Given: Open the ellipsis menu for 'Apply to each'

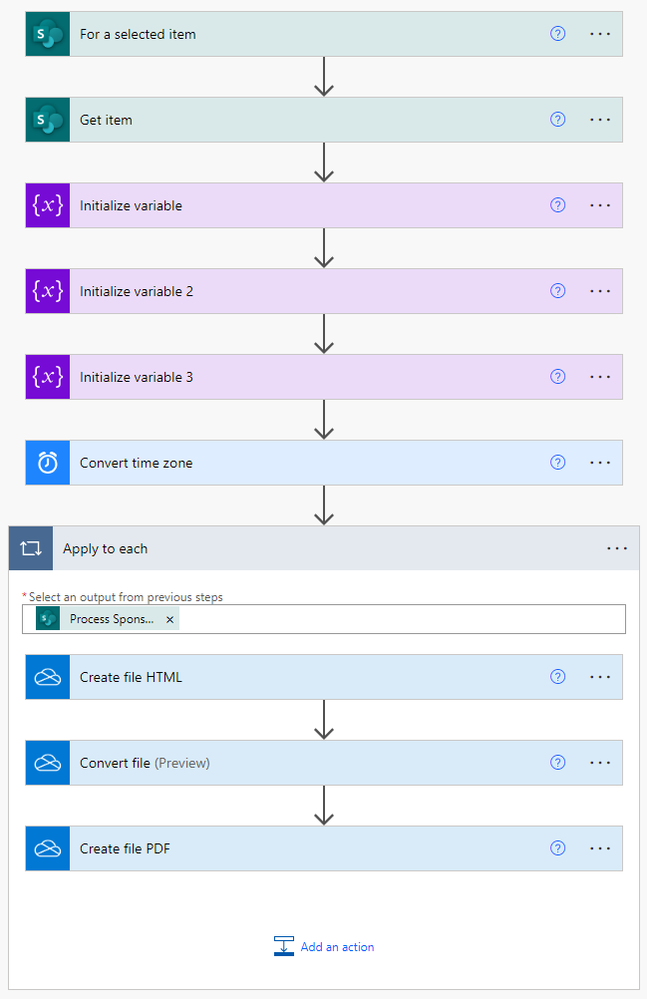Looking at the screenshot, I should click(x=617, y=549).
